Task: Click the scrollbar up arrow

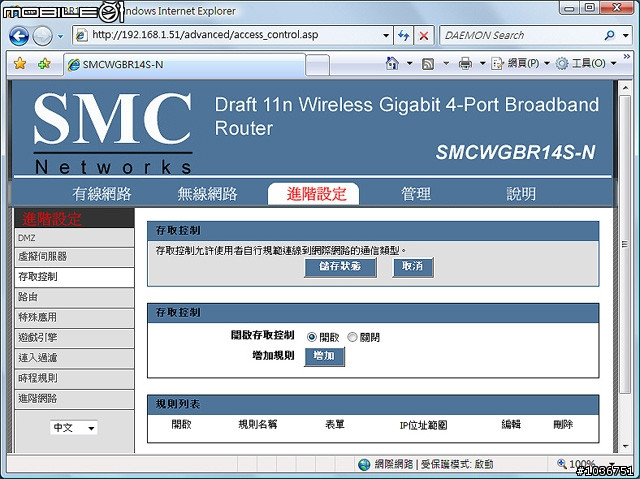Action: [x=624, y=87]
